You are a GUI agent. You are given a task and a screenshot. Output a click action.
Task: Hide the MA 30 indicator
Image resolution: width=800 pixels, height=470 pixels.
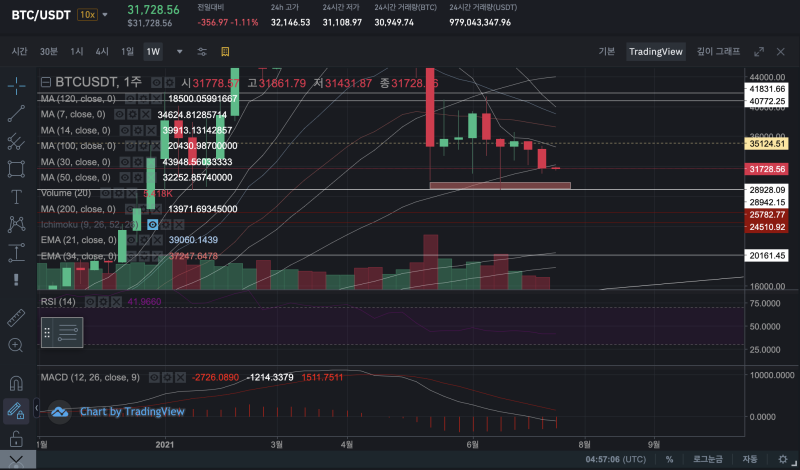tap(124, 162)
